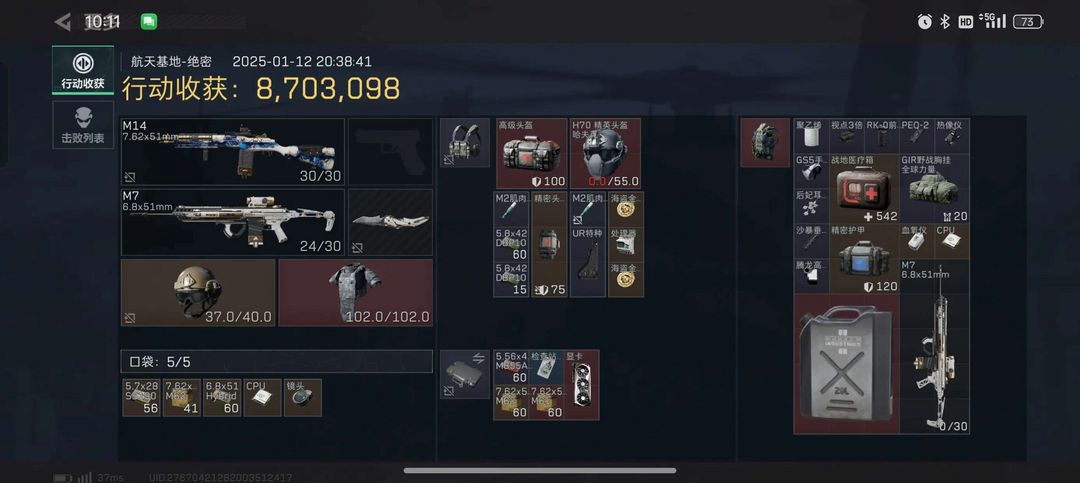Tap the large fuel canister item
This screenshot has height=483, width=1080.
tap(847, 364)
